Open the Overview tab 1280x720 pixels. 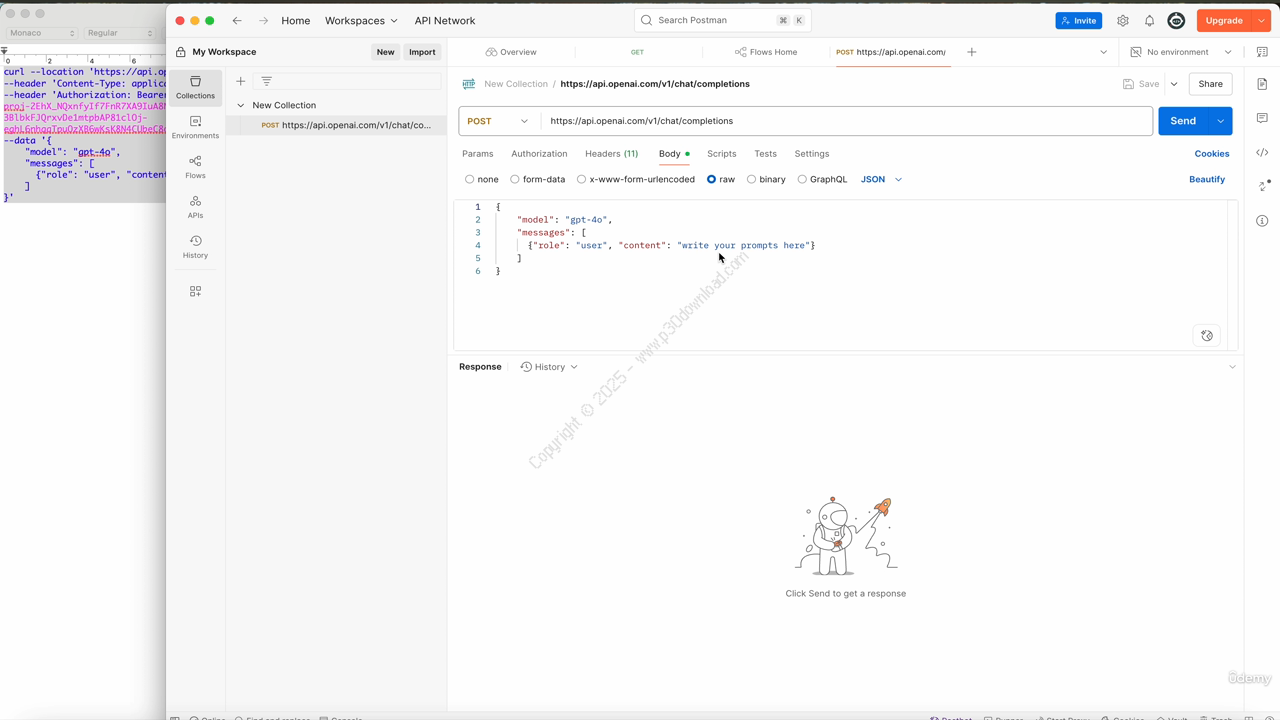[x=511, y=52]
